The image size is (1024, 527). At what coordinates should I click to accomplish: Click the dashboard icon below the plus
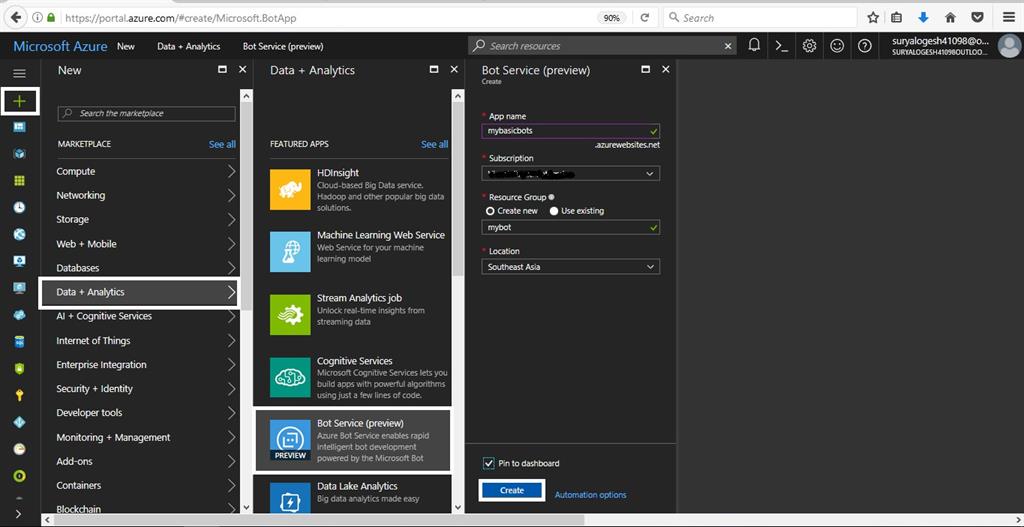tap(20, 127)
